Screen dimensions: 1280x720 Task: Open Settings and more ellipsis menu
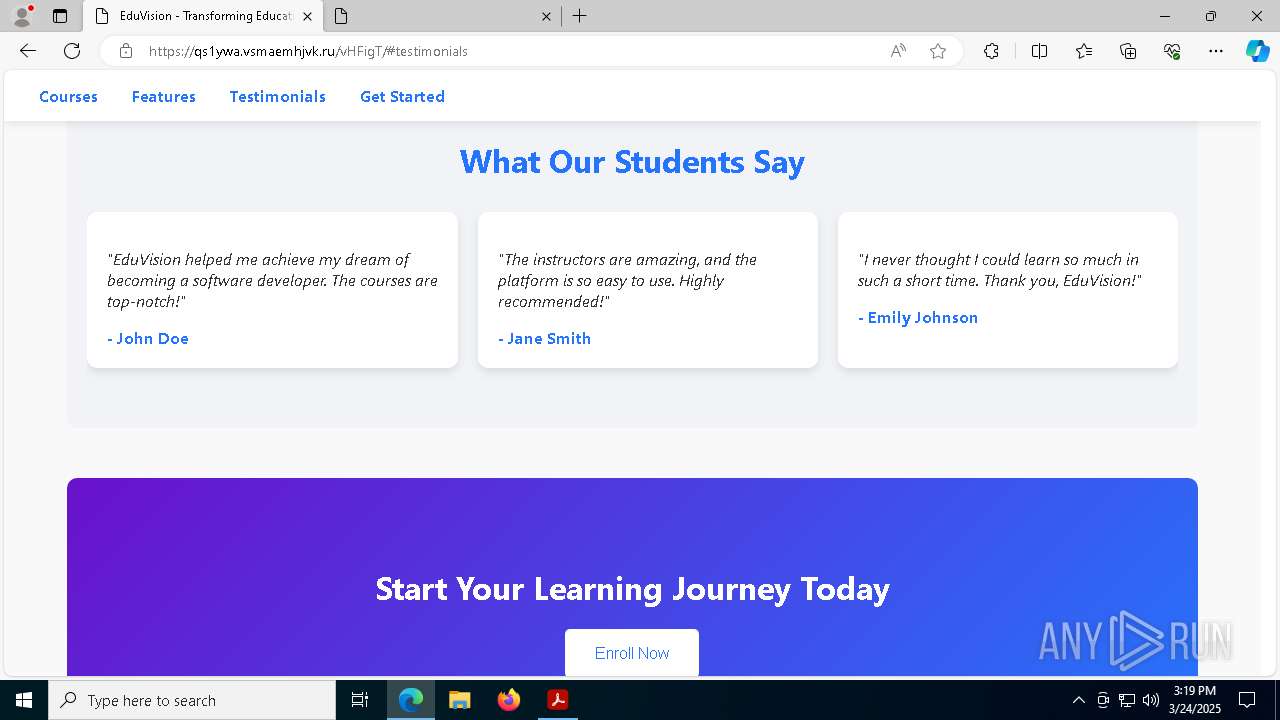pyautogui.click(x=1216, y=51)
